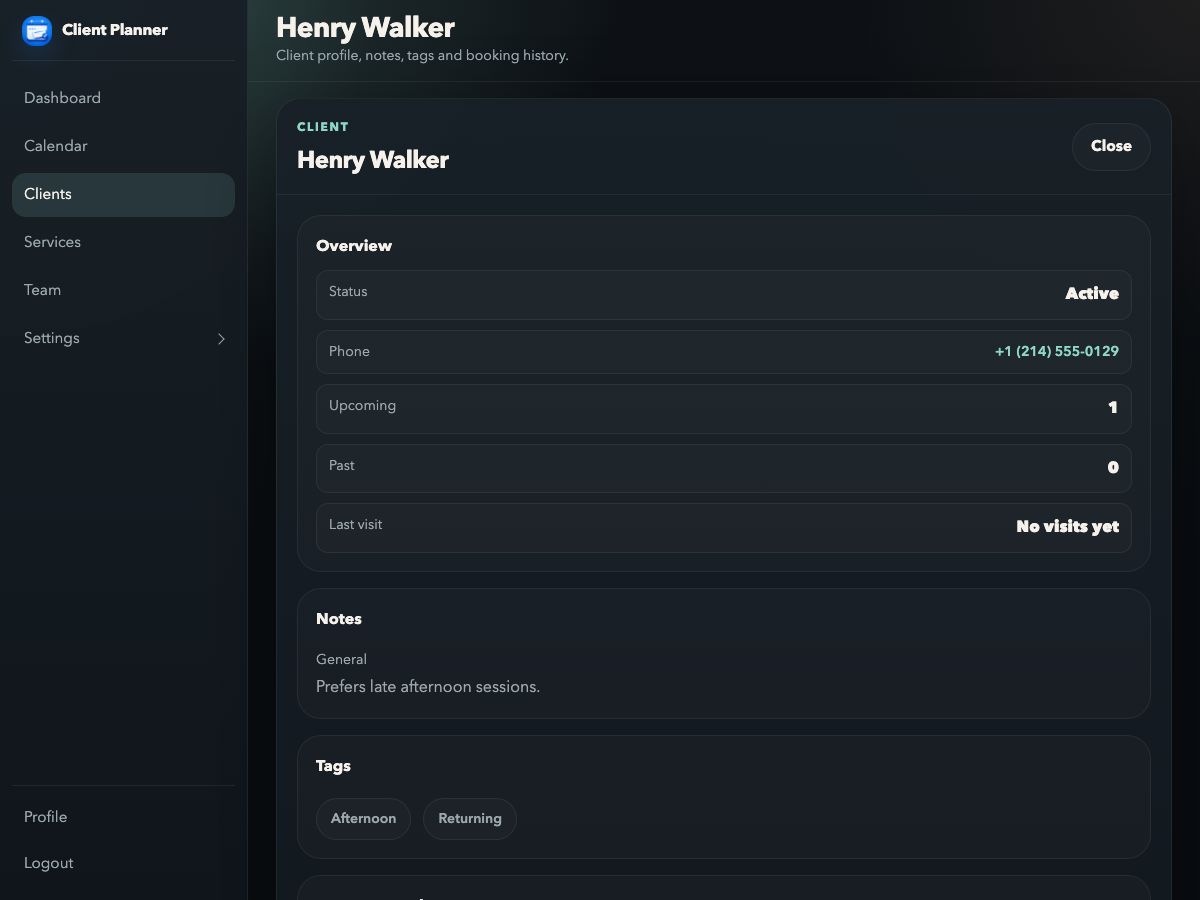Click the Status row label
Image resolution: width=1200 pixels, height=900 pixels.
[348, 292]
